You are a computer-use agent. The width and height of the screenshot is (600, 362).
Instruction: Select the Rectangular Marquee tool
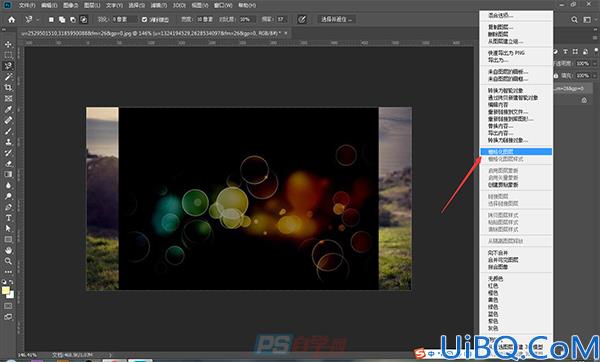8,55
